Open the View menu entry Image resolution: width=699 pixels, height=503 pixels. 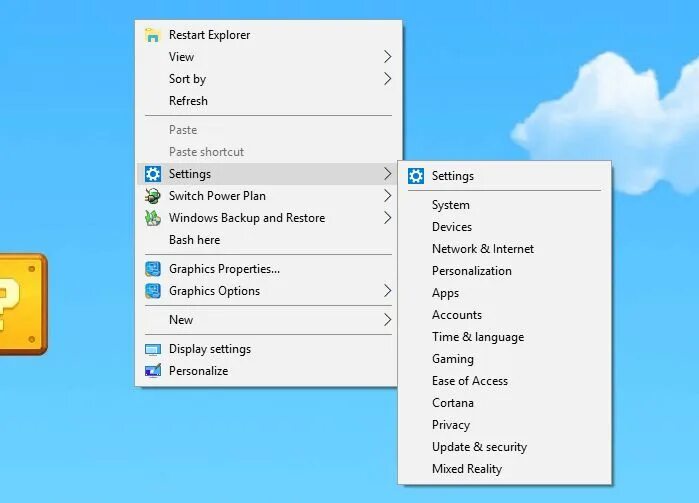pyautogui.click(x=267, y=57)
